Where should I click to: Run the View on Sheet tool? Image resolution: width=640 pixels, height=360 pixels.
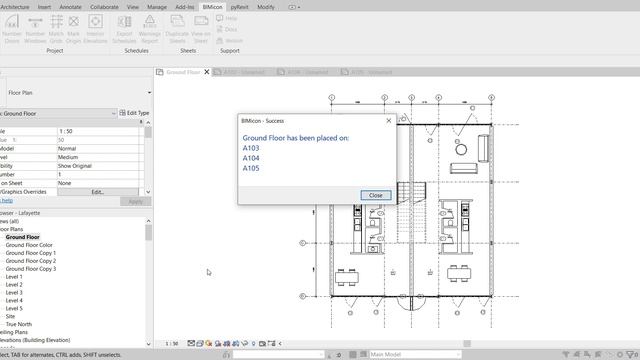coord(201,29)
